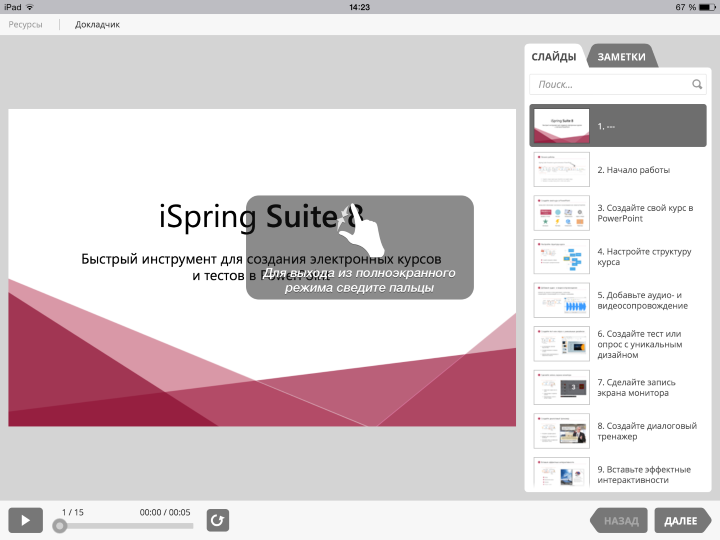Open the Ресурсы menu item
Image resolution: width=720 pixels, height=540 pixels.
25,25
